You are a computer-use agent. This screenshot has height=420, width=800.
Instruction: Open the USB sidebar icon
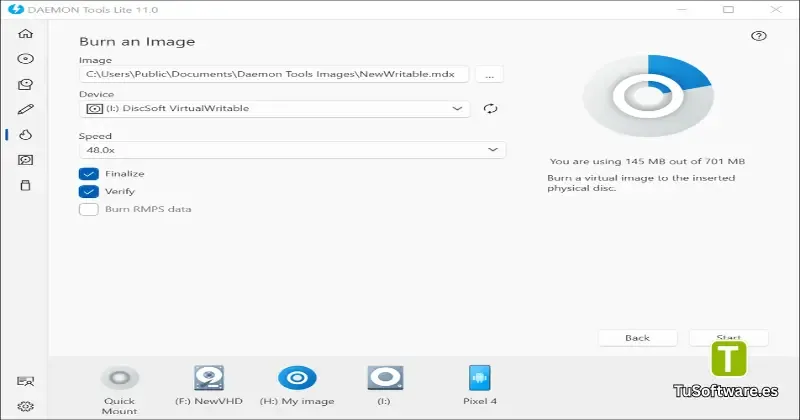(26, 185)
